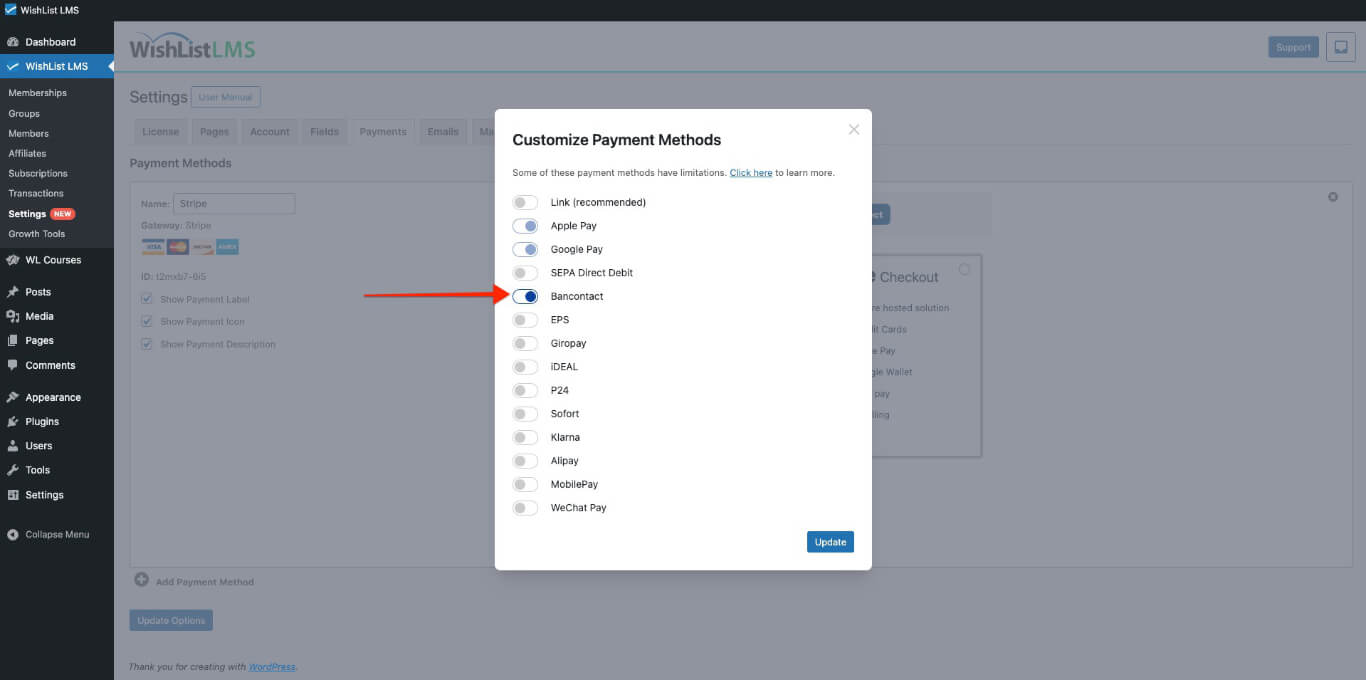
Task: Click the WishList LMS sidebar icon
Action: coord(14,66)
